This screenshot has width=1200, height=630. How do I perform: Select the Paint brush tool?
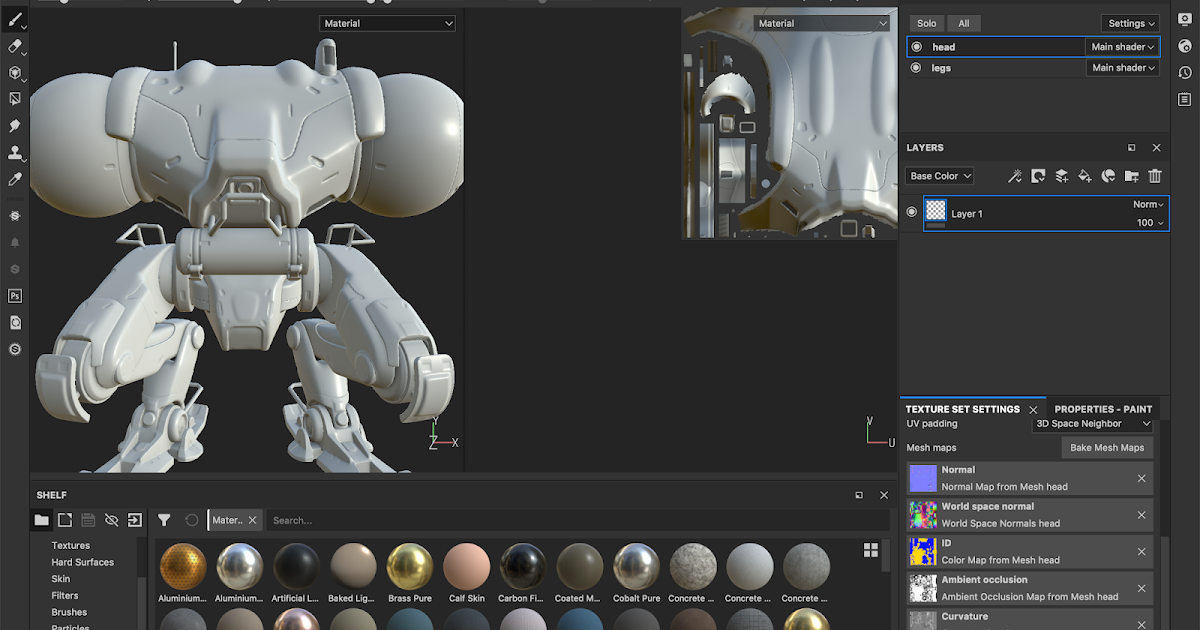point(15,19)
